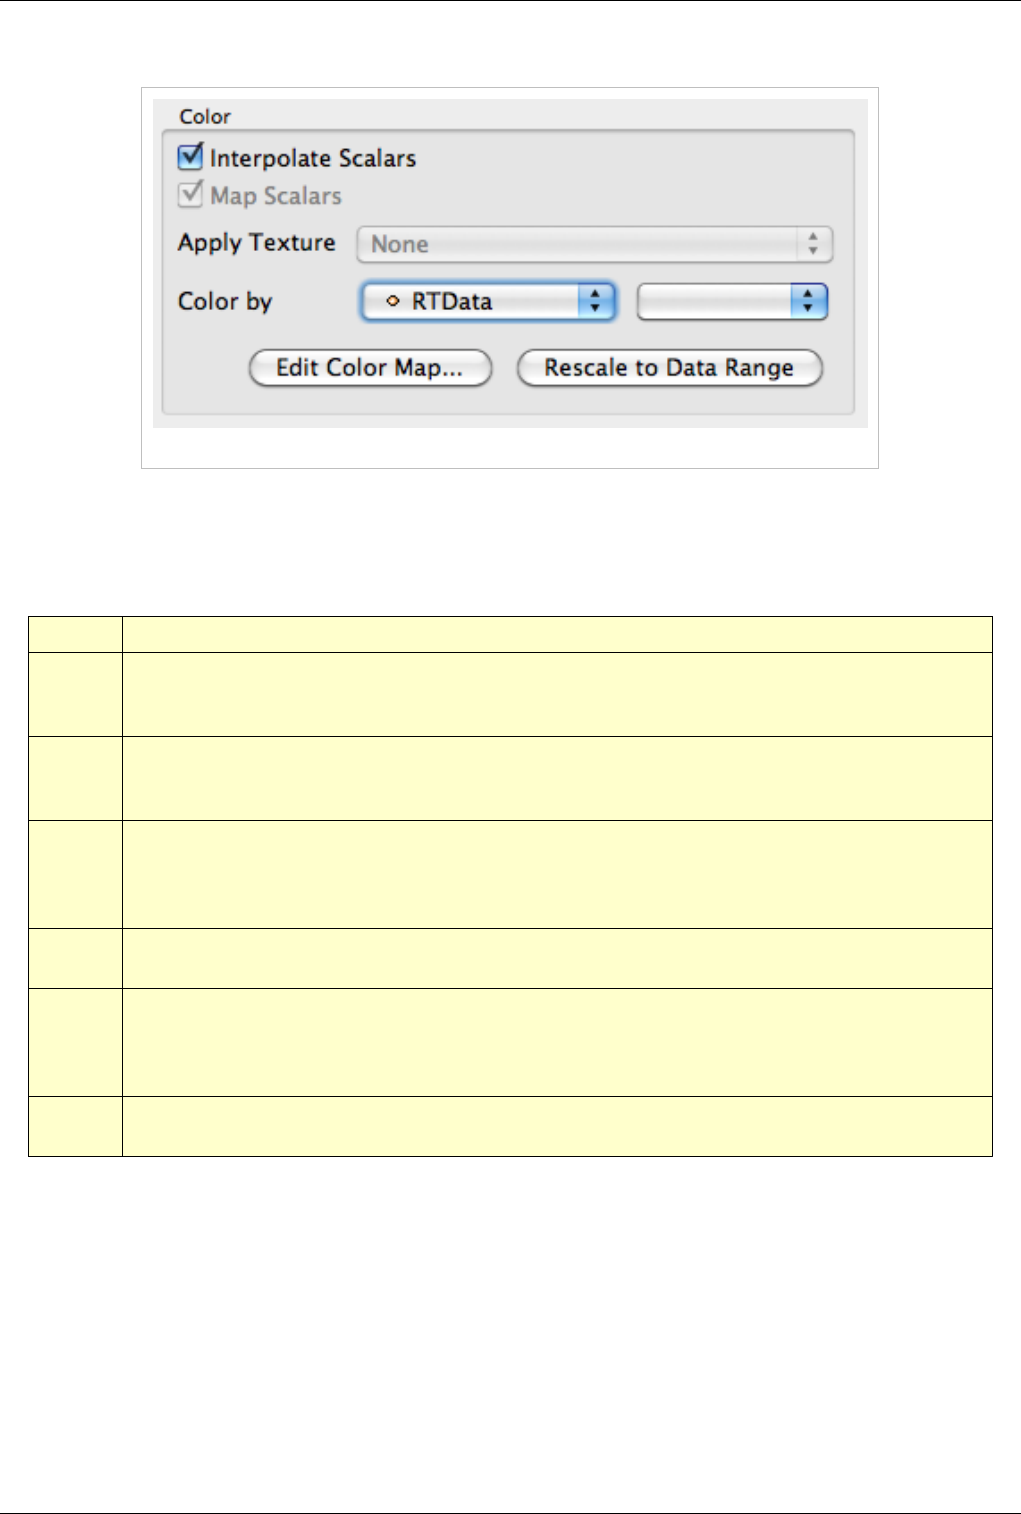Open the empty component dropdown beside RTData
Viewport: 1021px width, 1514px height.
[732, 301]
